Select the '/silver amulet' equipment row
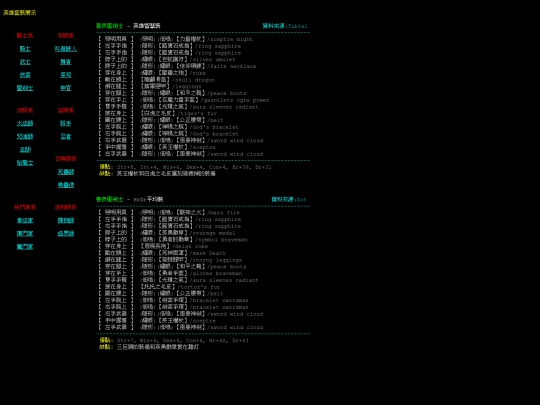 coord(167,60)
